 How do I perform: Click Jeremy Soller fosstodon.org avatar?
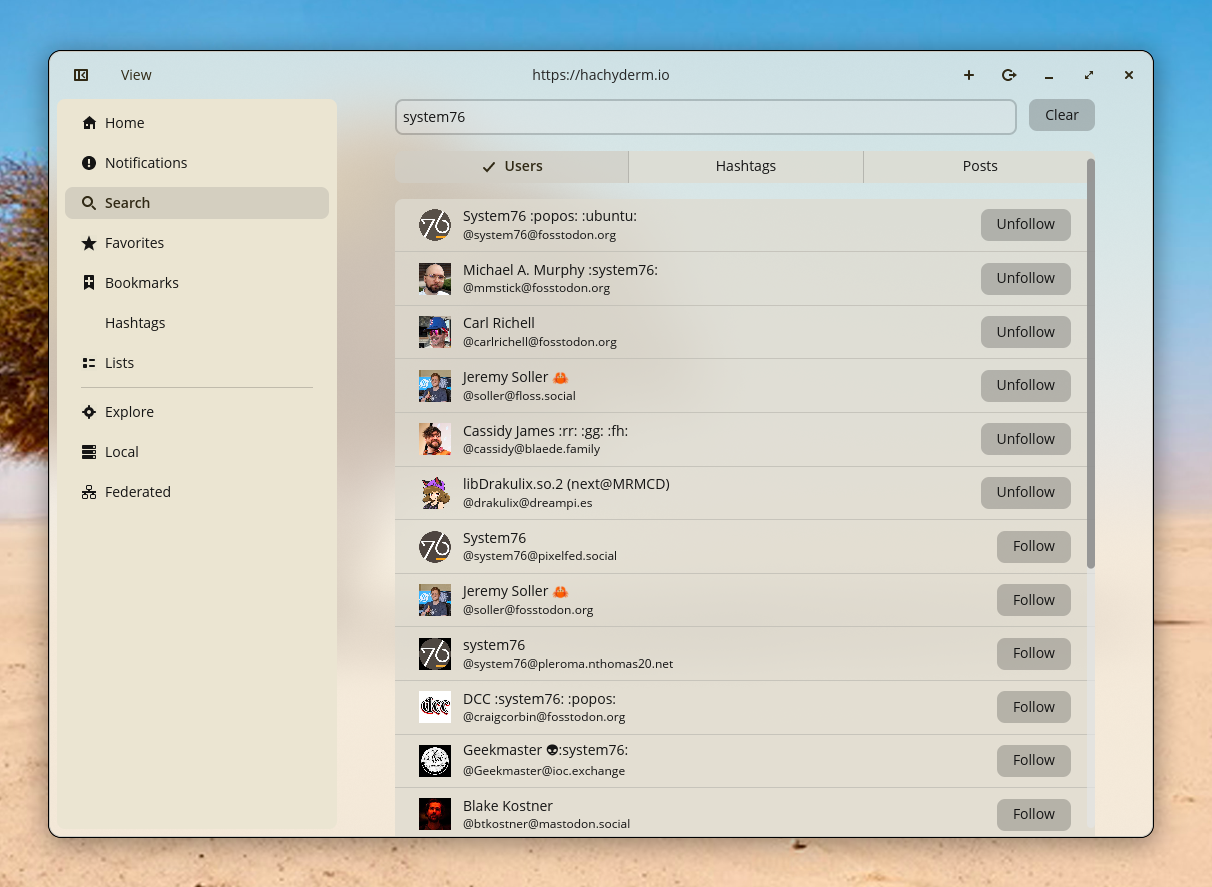[x=435, y=600]
